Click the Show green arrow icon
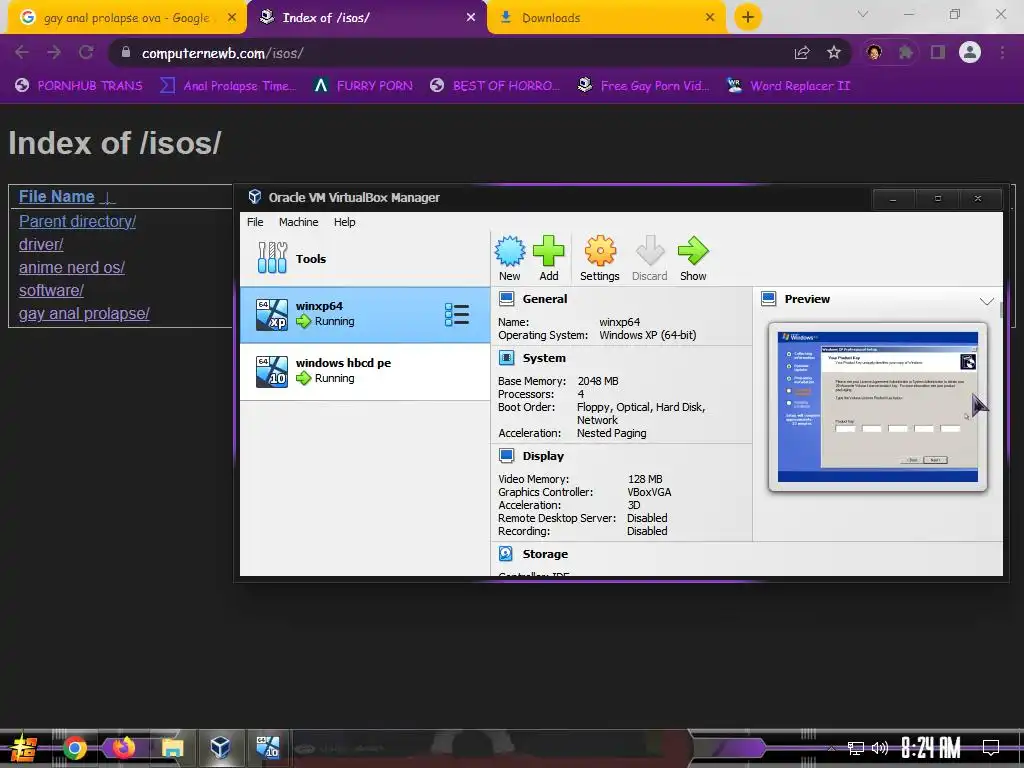This screenshot has width=1024, height=768. [693, 251]
